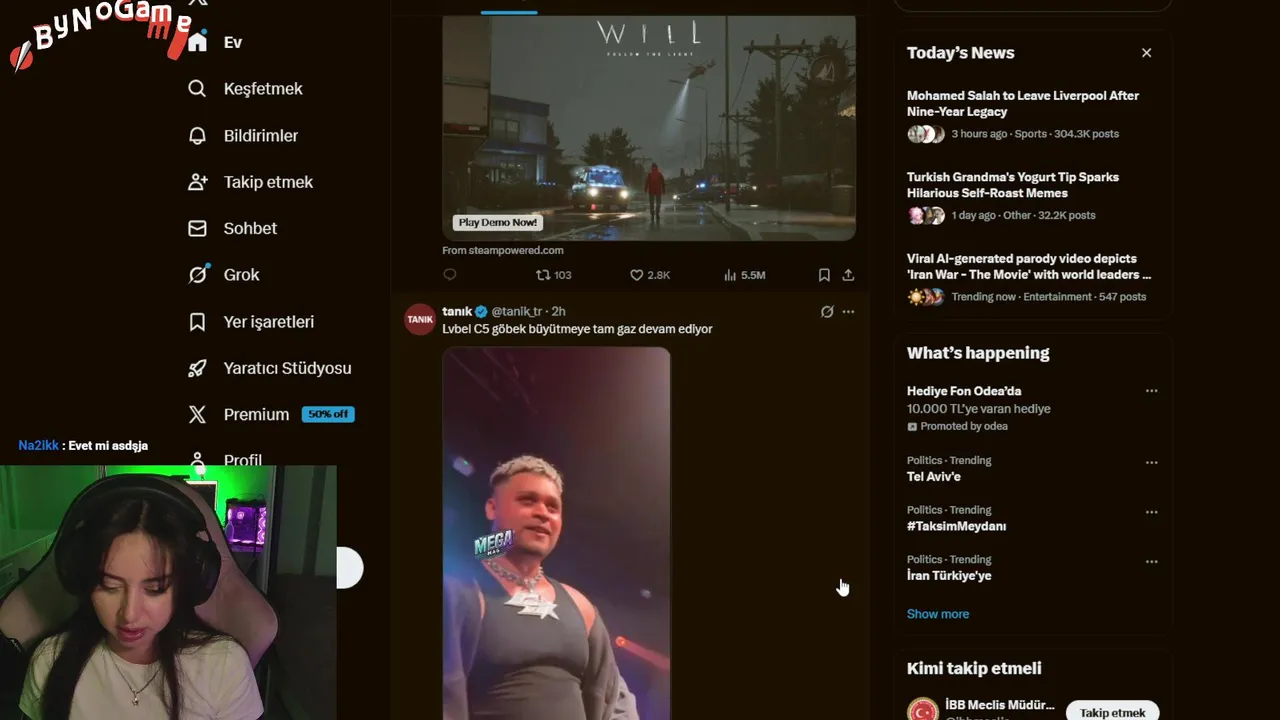Select Yer işaretleri menu item

pyautogui.click(x=268, y=322)
